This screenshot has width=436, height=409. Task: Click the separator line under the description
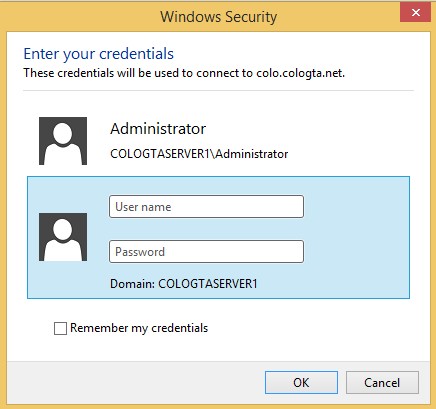[218, 90]
